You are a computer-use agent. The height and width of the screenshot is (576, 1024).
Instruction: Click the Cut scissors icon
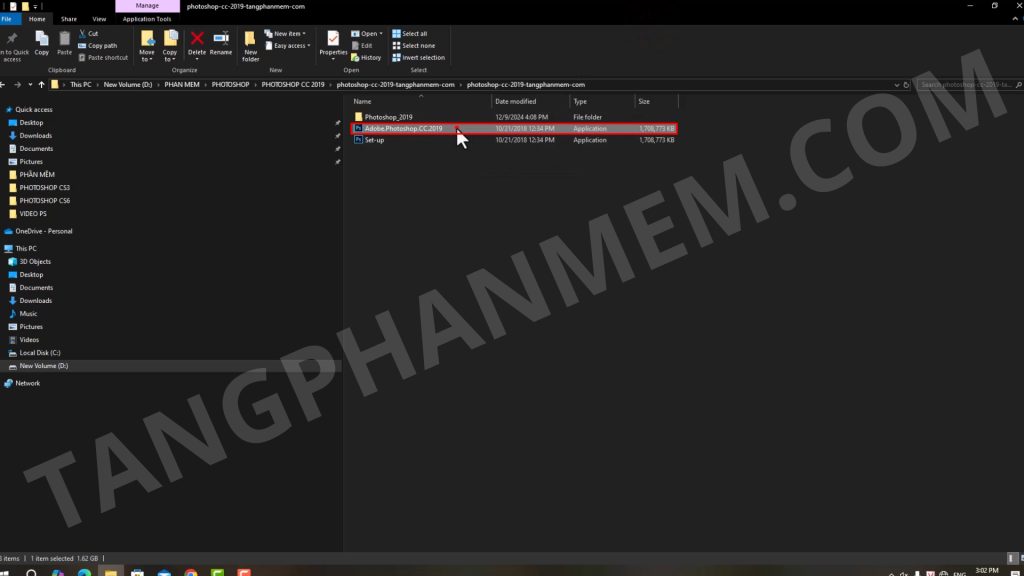[82, 33]
